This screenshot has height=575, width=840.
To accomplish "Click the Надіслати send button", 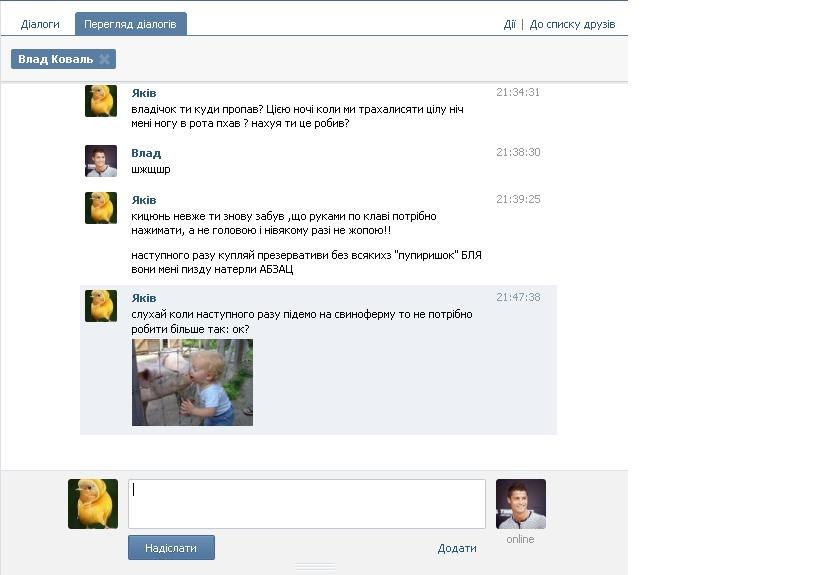I will pyautogui.click(x=171, y=548).
